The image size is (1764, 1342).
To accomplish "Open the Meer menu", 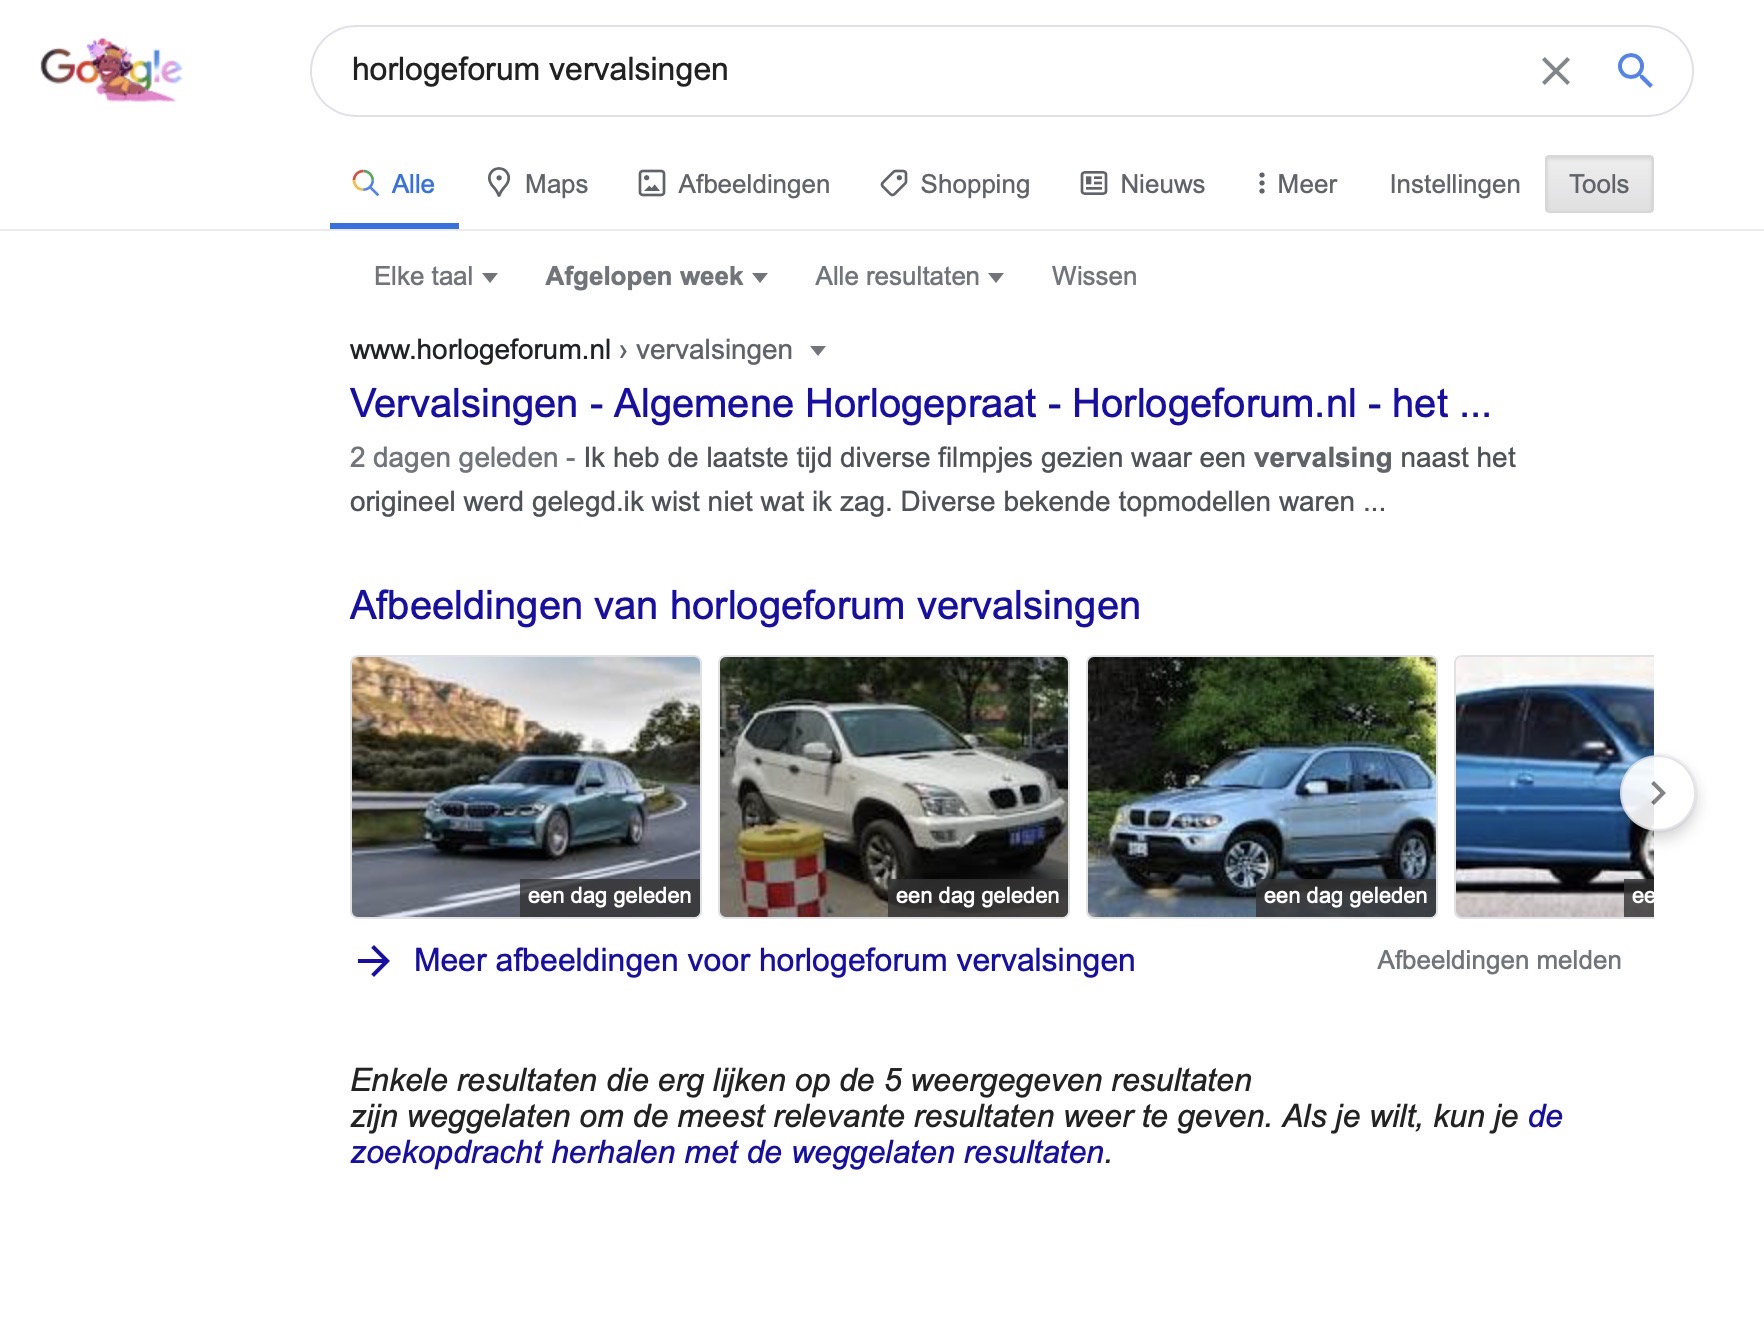I will [1296, 184].
